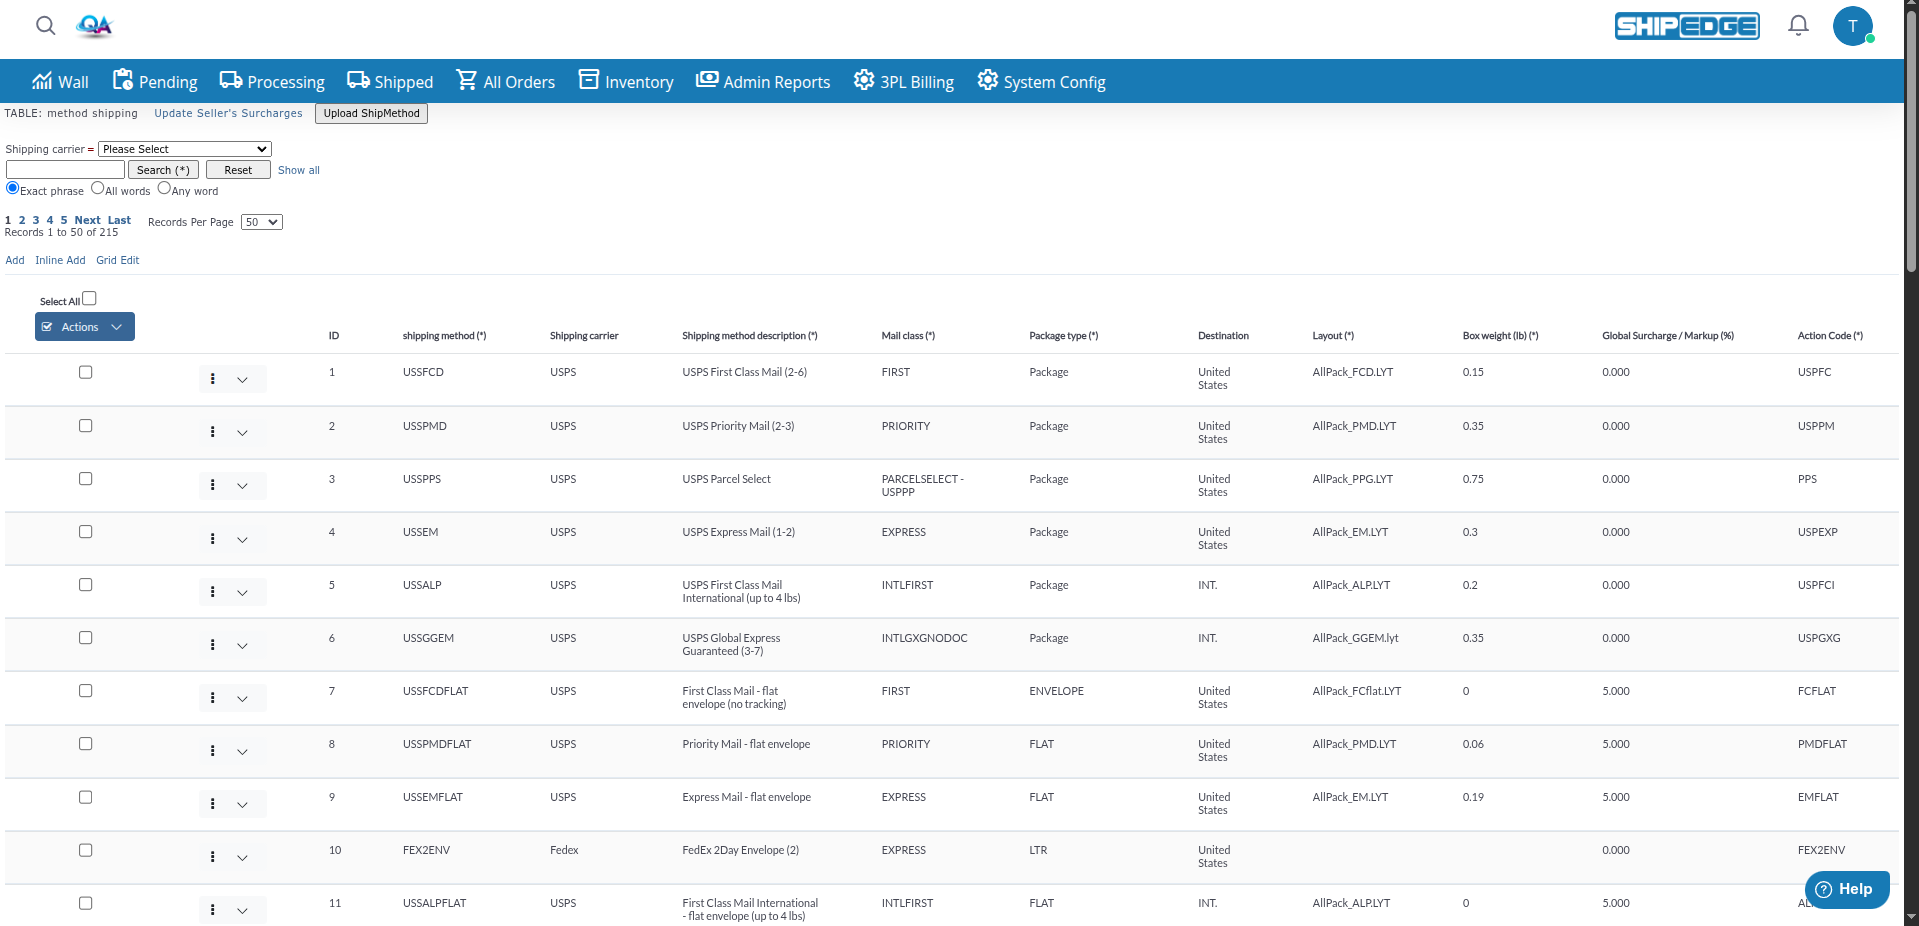The width and height of the screenshot is (1919, 926).
Task: Open the Shipping carrier Please Select dropdown
Action: click(x=184, y=148)
